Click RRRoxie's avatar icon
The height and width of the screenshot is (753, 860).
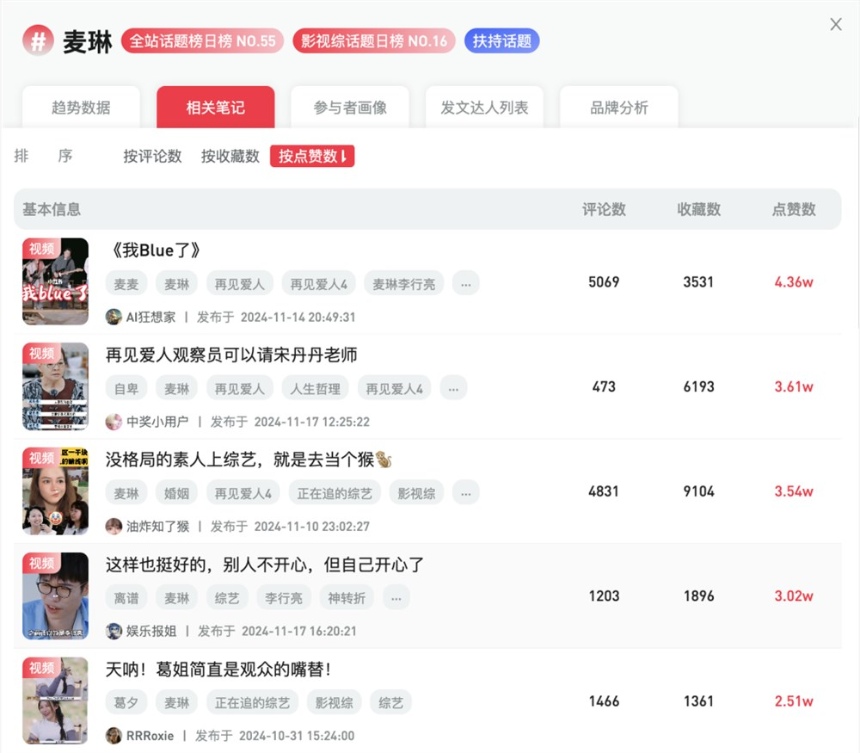pyautogui.click(x=115, y=735)
